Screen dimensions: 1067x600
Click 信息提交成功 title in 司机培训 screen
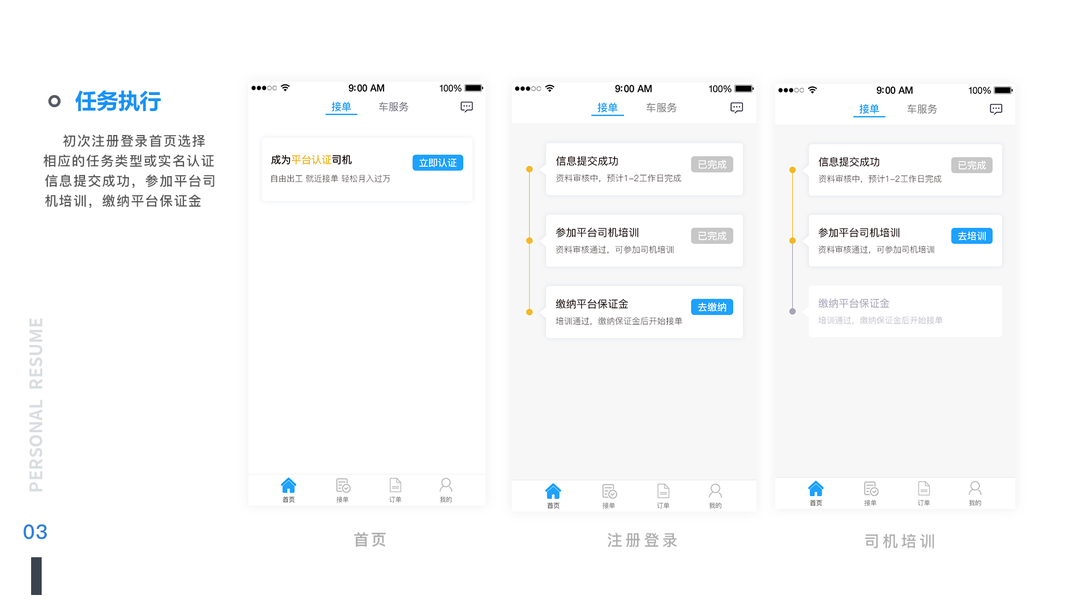(x=849, y=162)
